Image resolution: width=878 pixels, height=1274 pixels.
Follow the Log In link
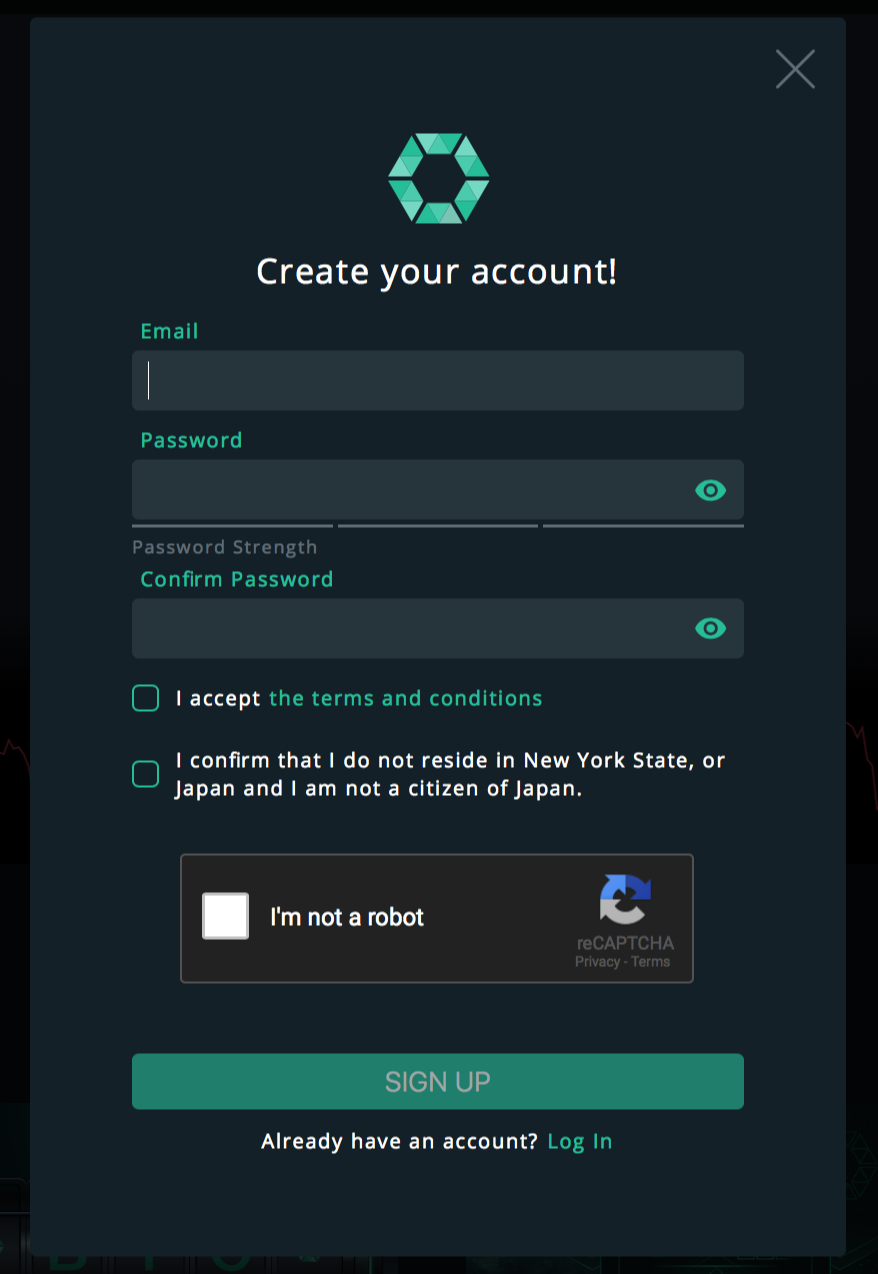tap(580, 1141)
